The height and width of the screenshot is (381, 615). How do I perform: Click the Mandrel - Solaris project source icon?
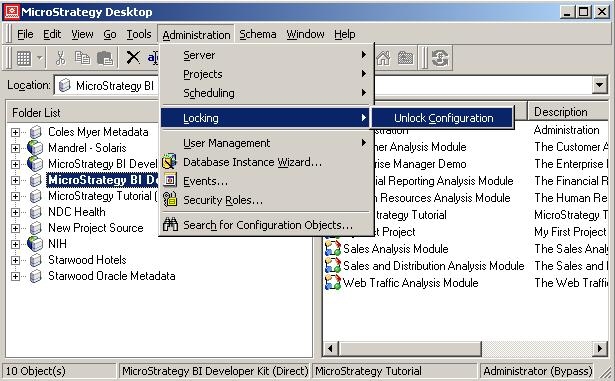coord(35,148)
